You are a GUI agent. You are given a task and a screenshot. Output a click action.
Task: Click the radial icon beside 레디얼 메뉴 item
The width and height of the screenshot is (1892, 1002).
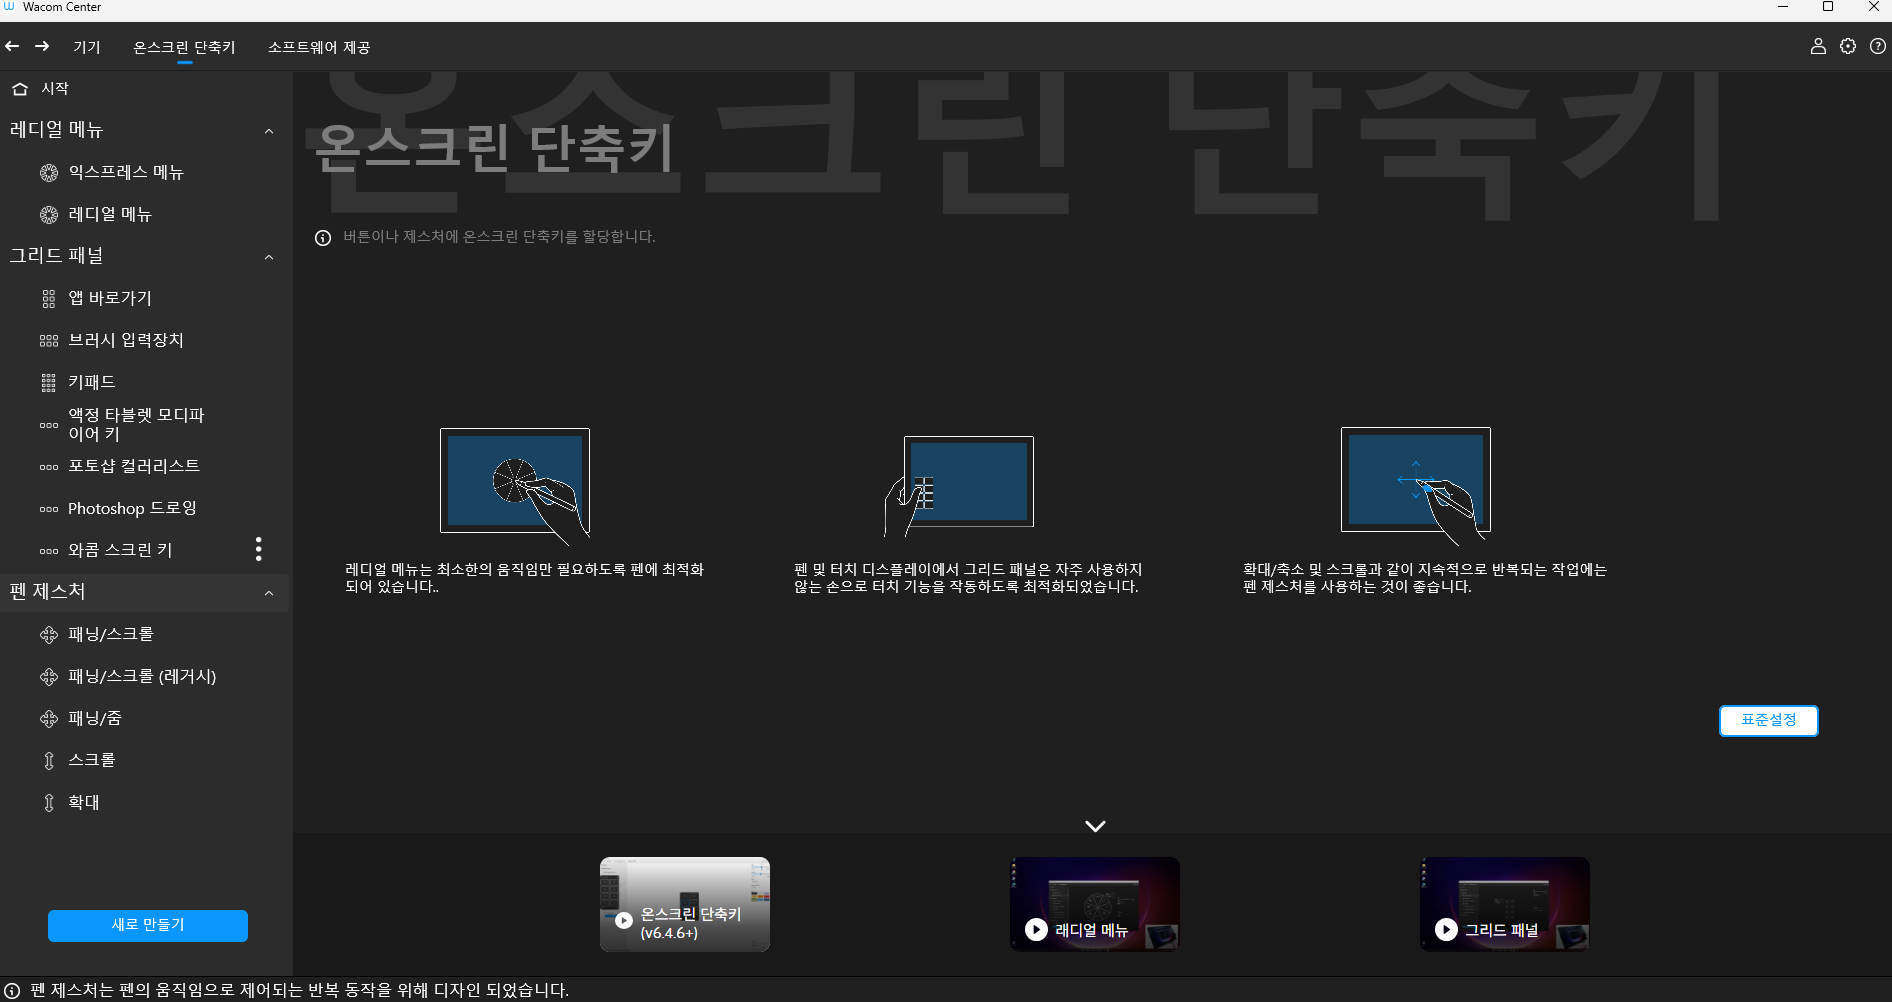pos(49,215)
